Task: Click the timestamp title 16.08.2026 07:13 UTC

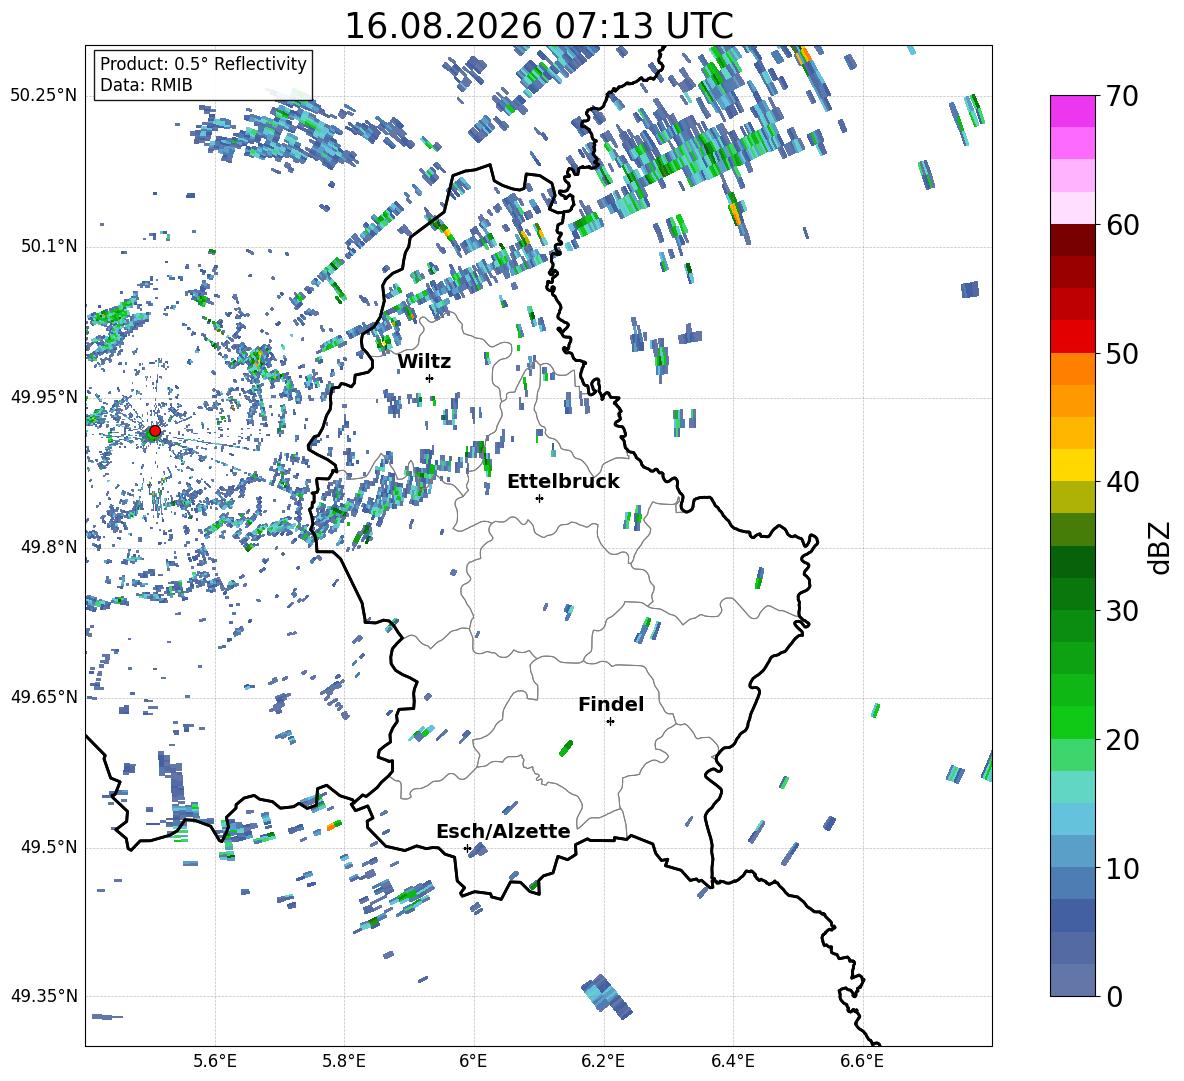Action: coord(539,26)
